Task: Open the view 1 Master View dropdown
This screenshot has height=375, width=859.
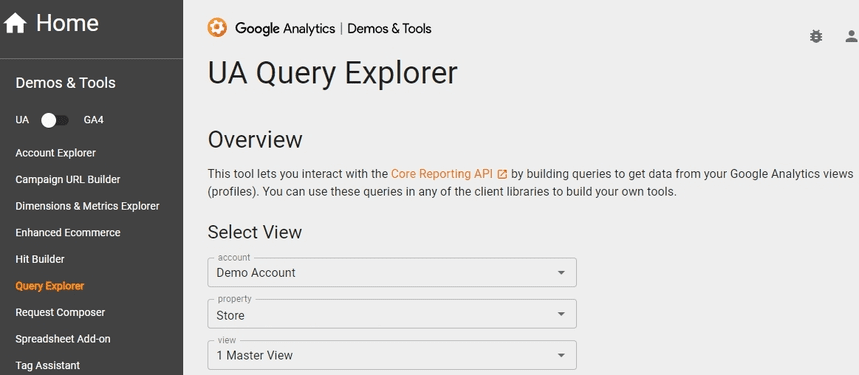Action: [392, 355]
